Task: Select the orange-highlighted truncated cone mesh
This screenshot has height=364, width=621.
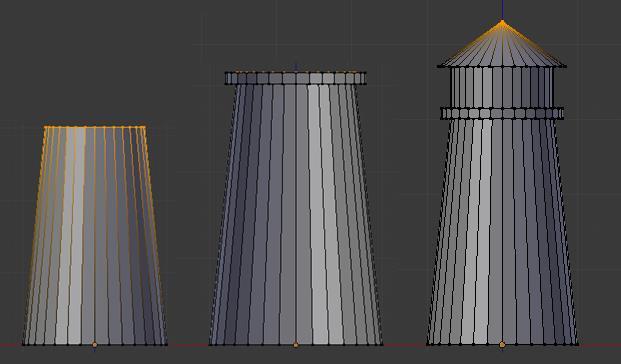Action: (x=95, y=235)
